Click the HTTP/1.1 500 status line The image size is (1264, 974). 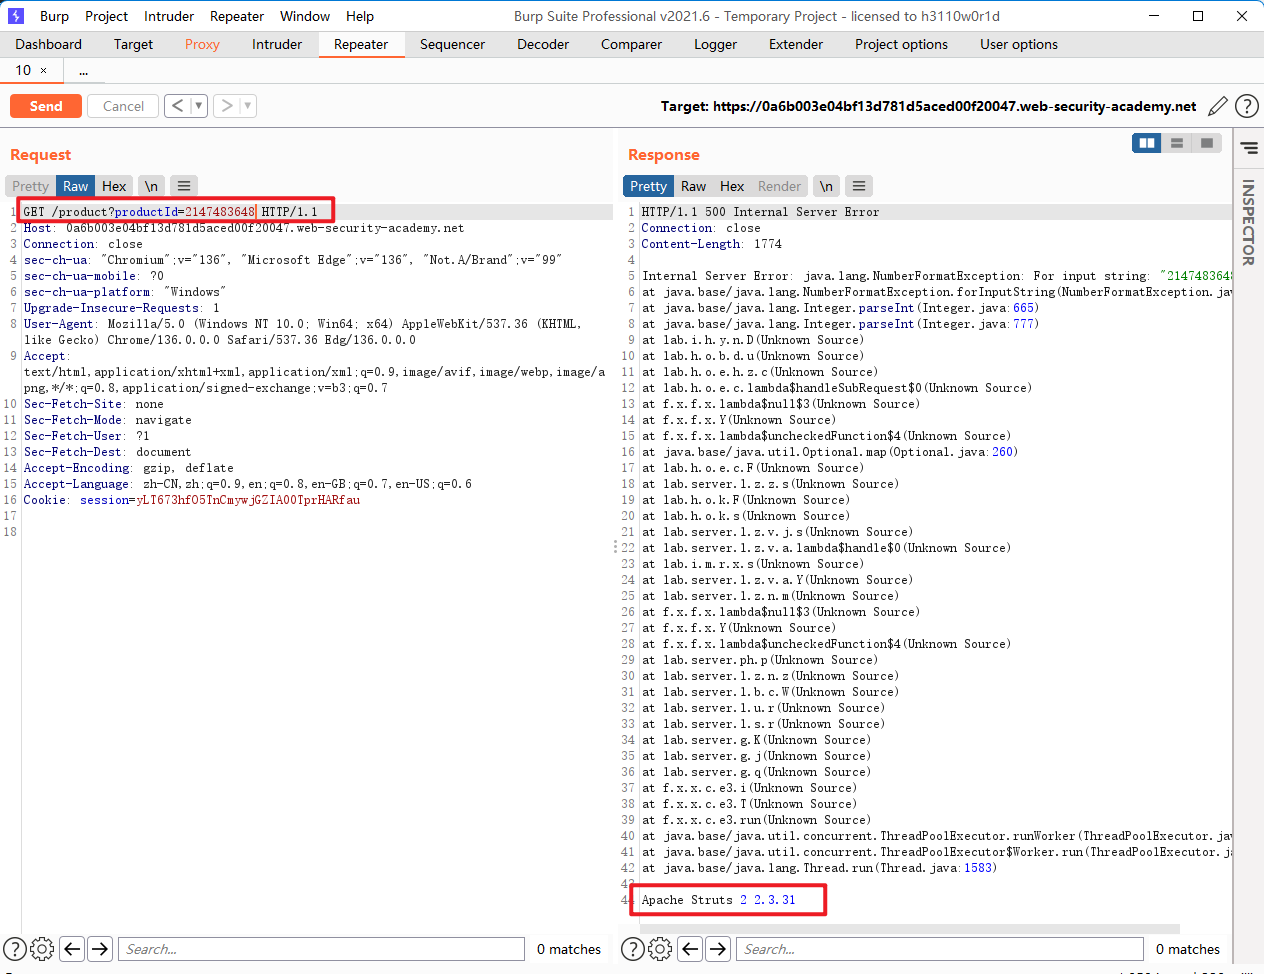[760, 212]
